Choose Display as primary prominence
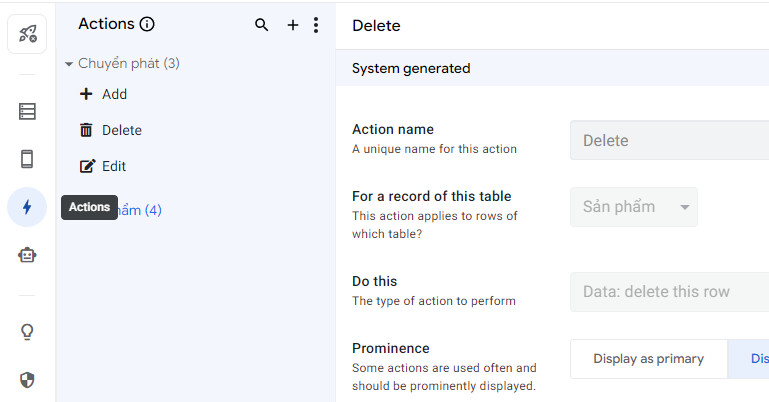The image size is (769, 402). point(648,359)
